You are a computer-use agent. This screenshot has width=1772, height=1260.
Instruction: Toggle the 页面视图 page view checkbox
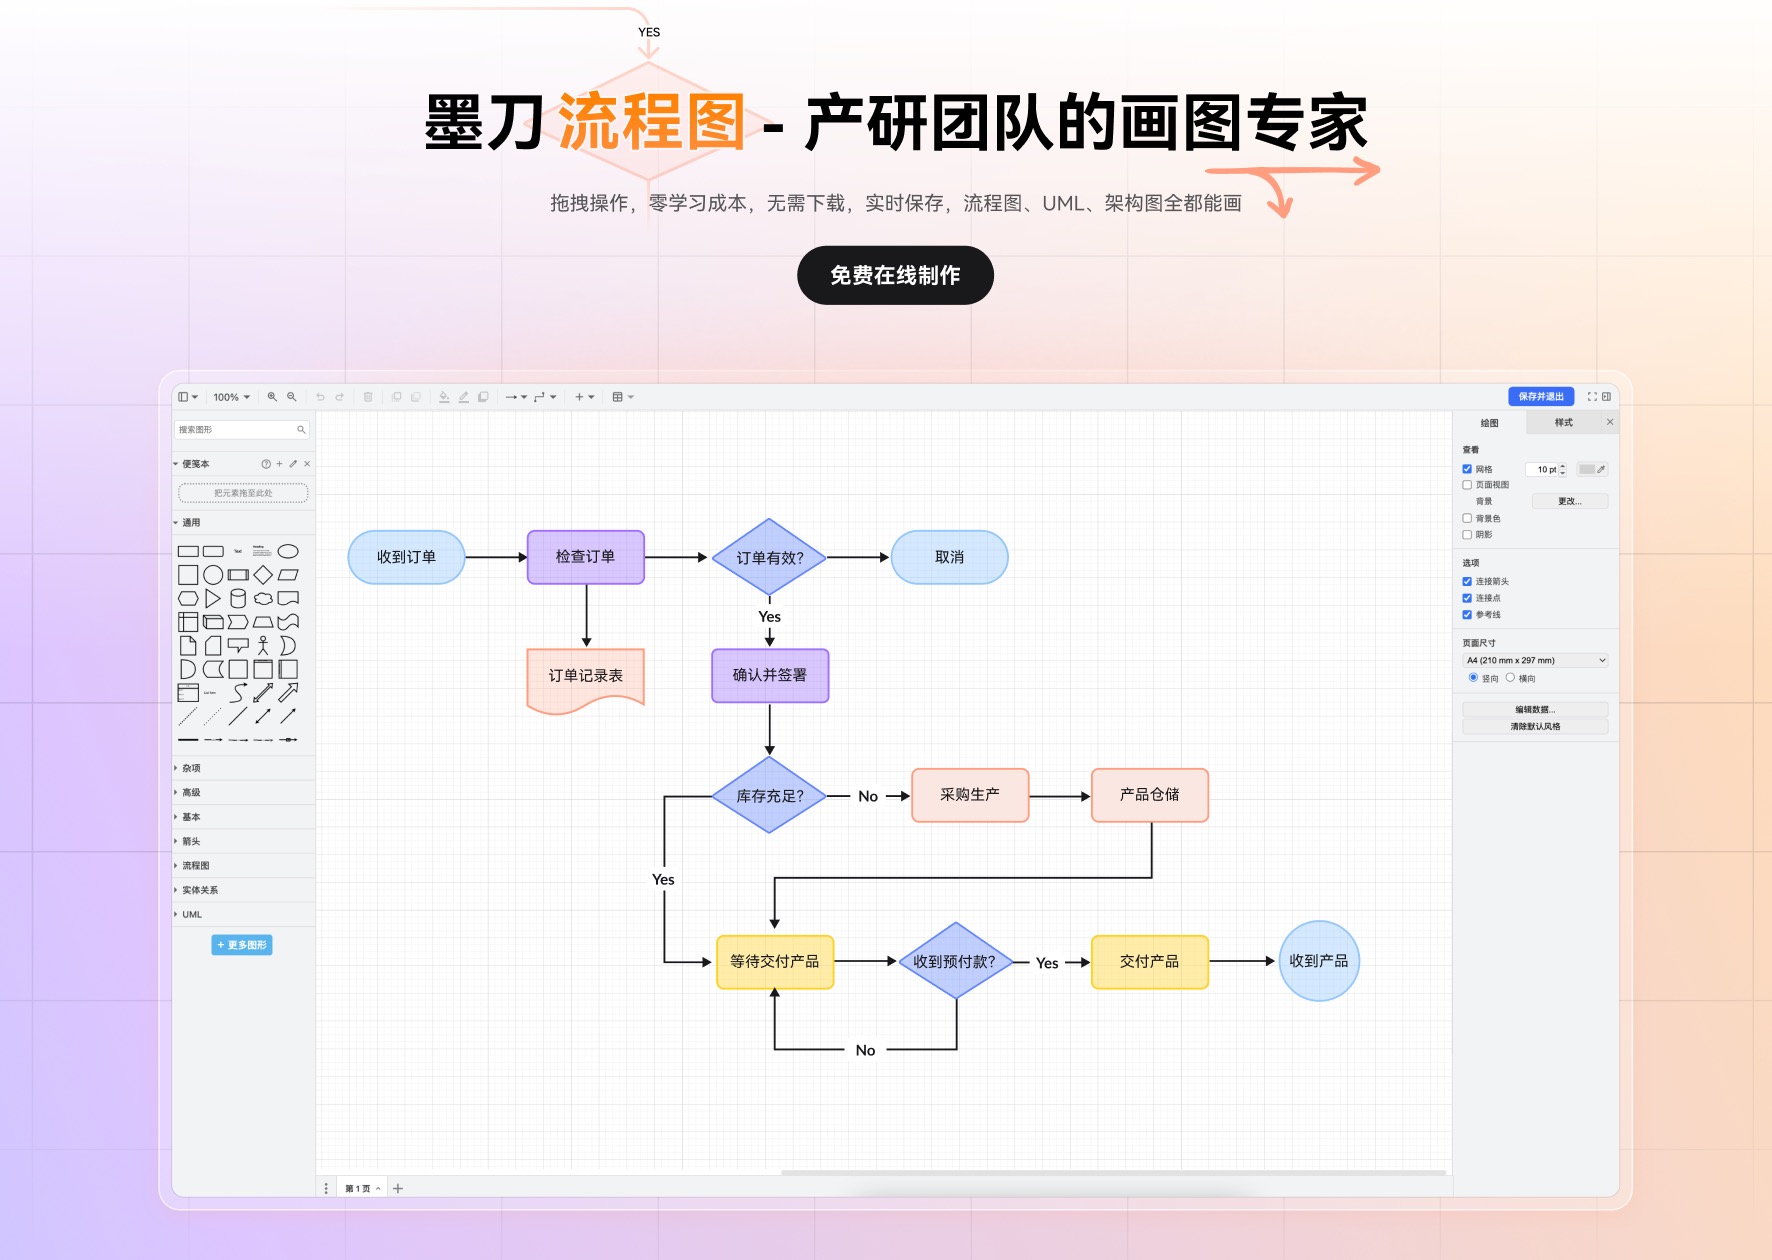(x=1467, y=485)
